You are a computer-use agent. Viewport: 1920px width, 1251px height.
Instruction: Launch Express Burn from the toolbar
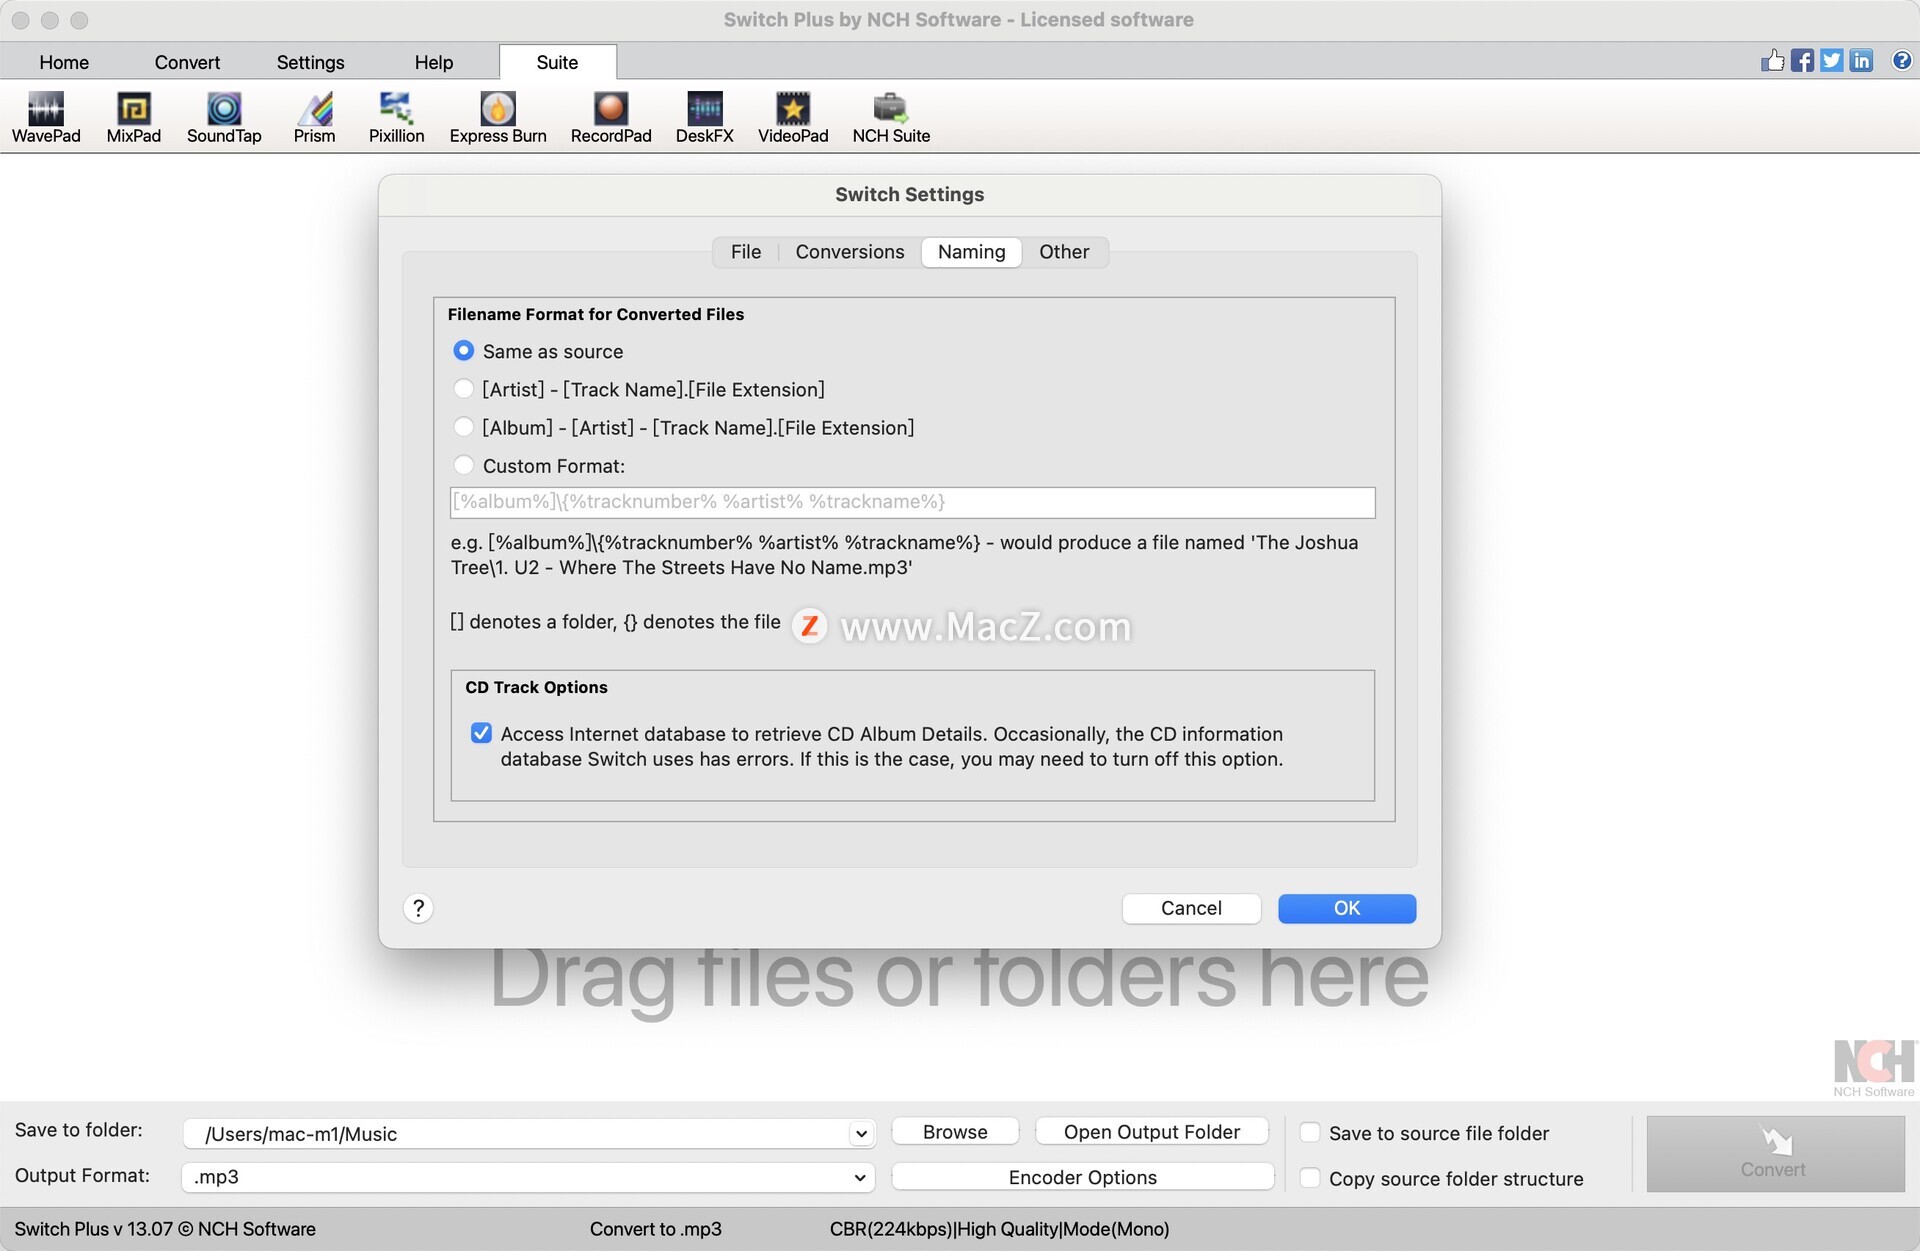pyautogui.click(x=498, y=117)
